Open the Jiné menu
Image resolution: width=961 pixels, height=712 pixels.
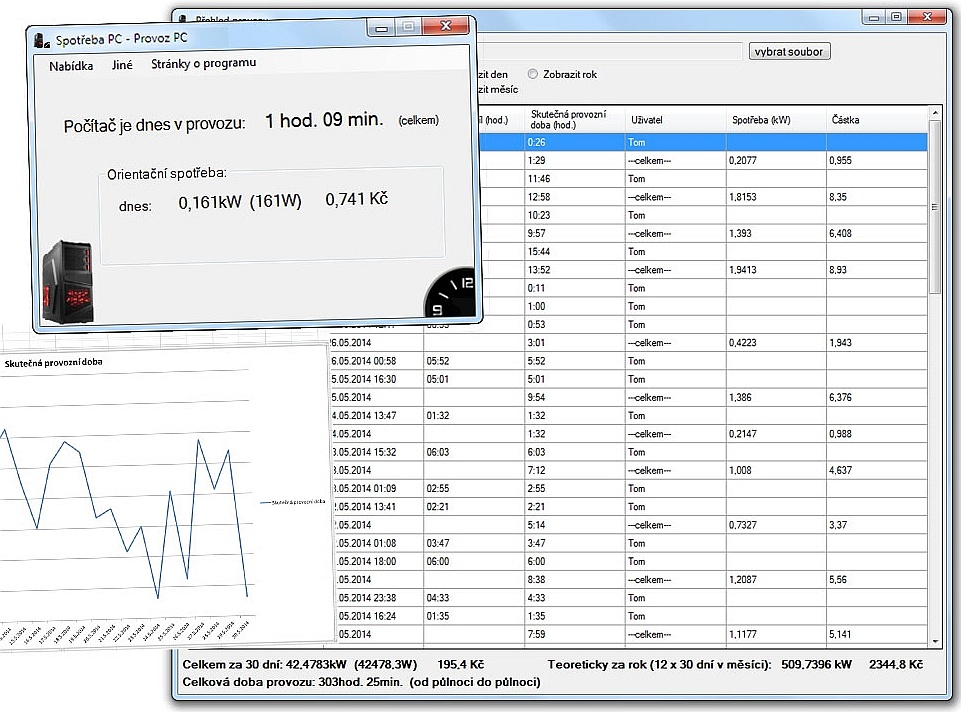[122, 65]
